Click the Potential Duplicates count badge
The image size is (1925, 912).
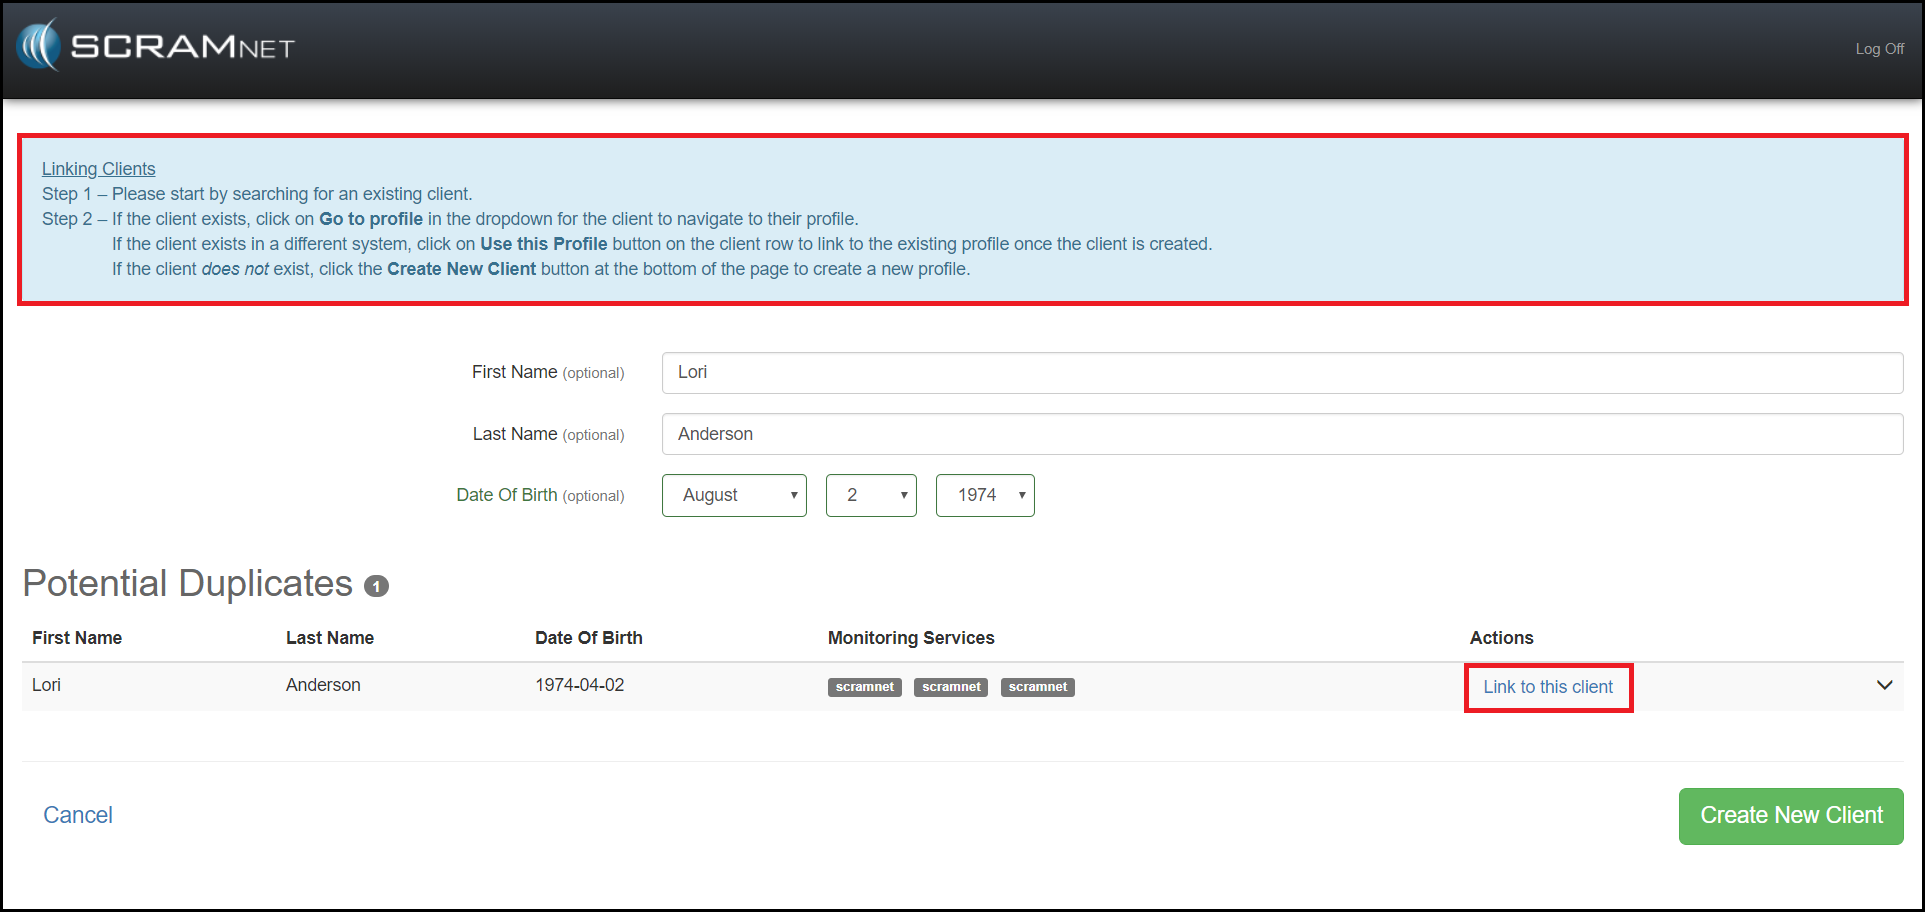tap(376, 586)
